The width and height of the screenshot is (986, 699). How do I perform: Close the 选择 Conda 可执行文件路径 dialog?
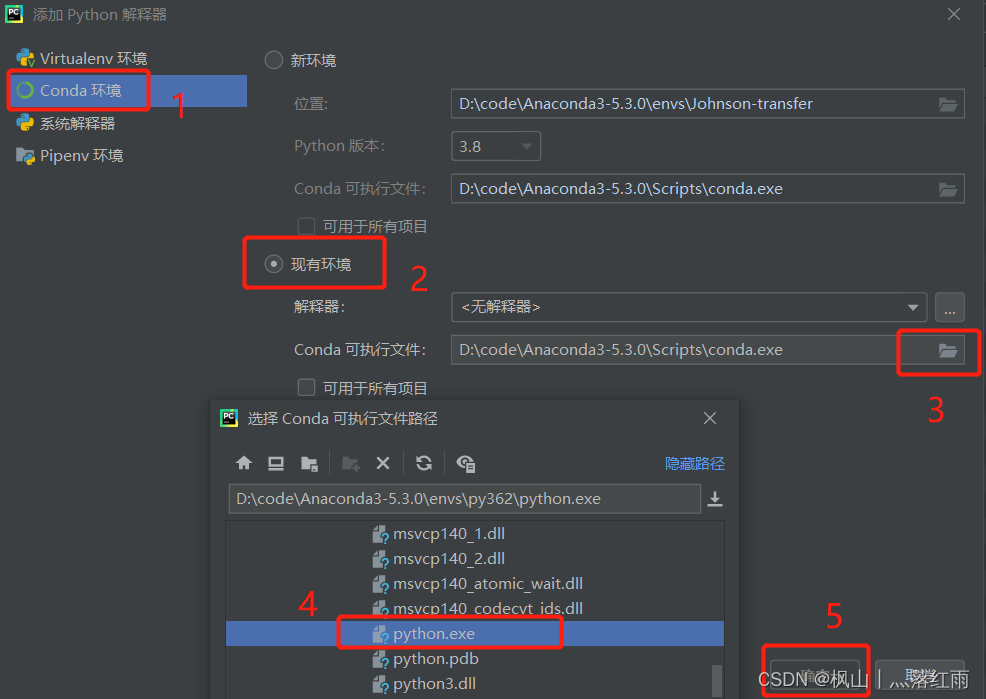(710, 418)
